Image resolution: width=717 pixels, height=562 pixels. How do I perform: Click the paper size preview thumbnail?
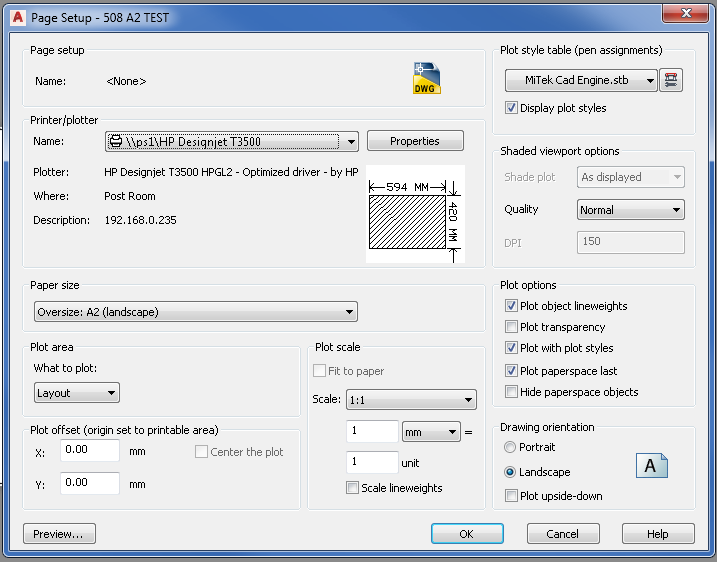point(415,214)
